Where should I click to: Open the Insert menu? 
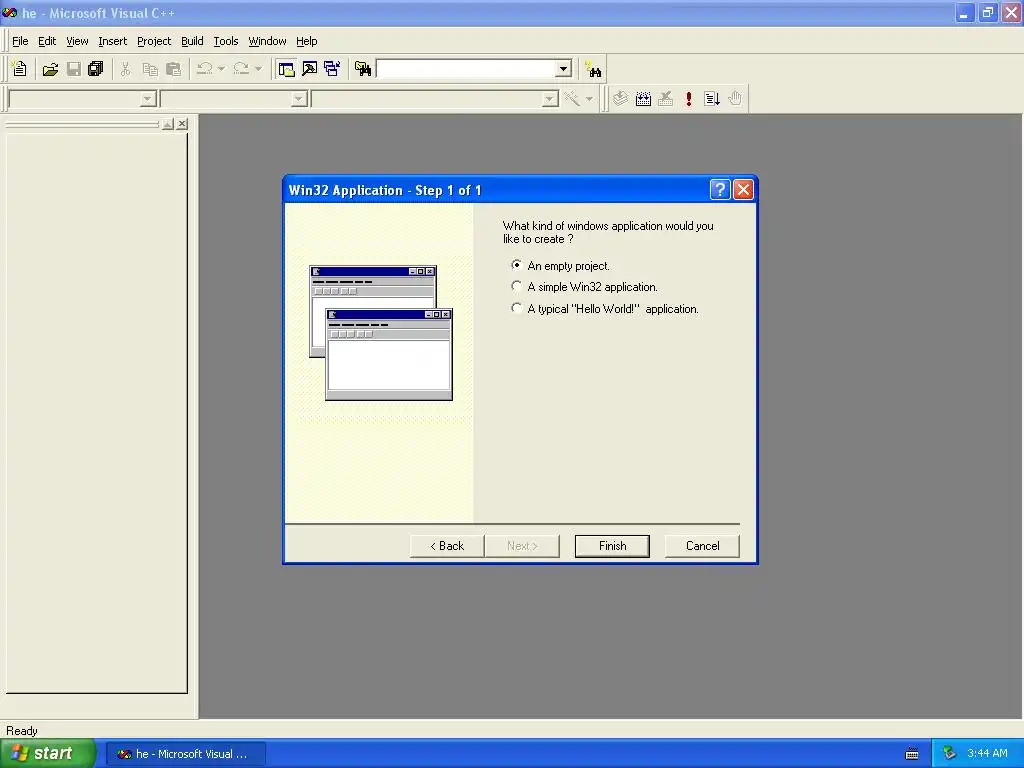(x=112, y=41)
